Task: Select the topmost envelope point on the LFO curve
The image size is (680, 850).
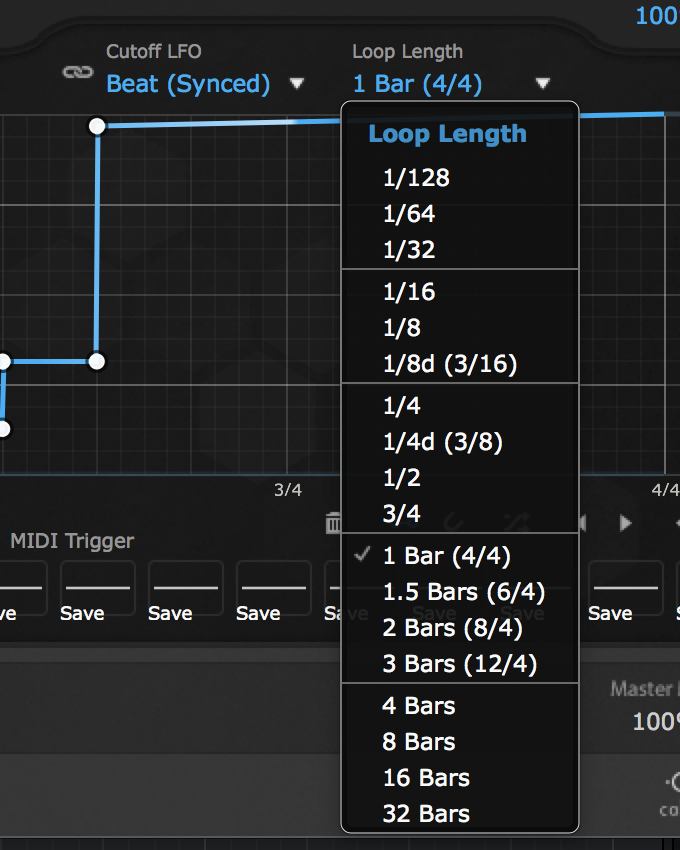Action: point(97,126)
